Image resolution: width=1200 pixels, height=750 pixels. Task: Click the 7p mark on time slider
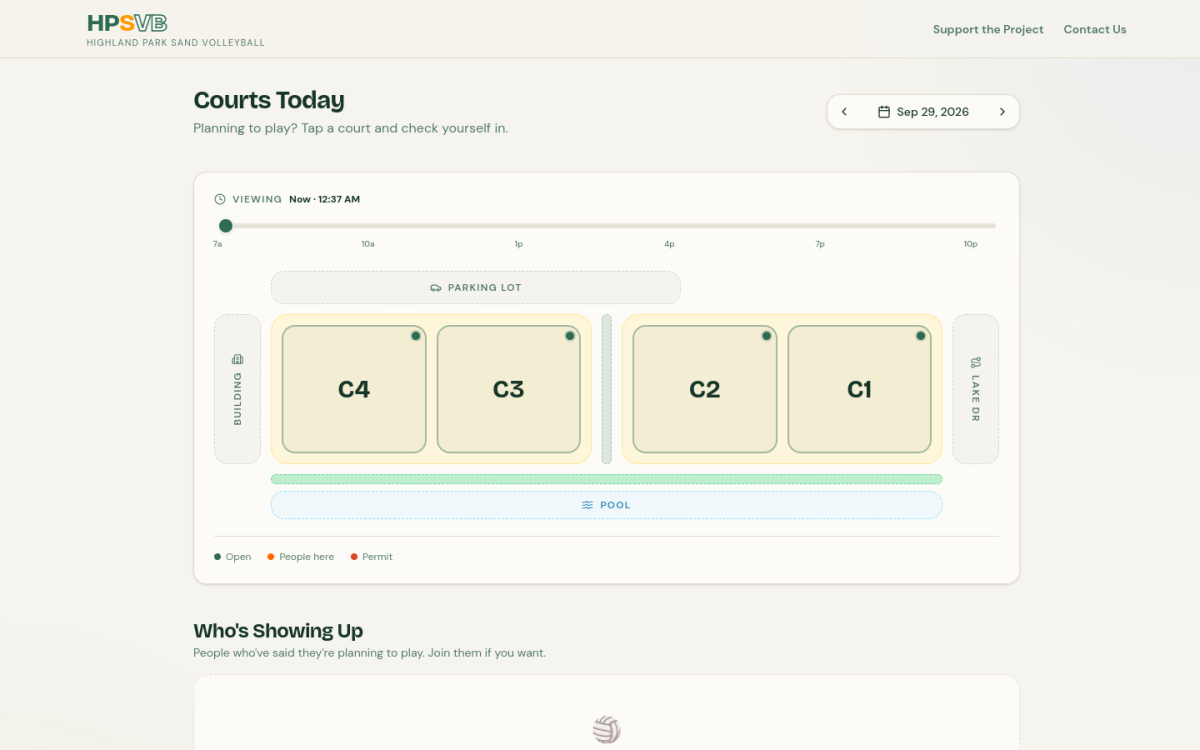[x=820, y=244]
